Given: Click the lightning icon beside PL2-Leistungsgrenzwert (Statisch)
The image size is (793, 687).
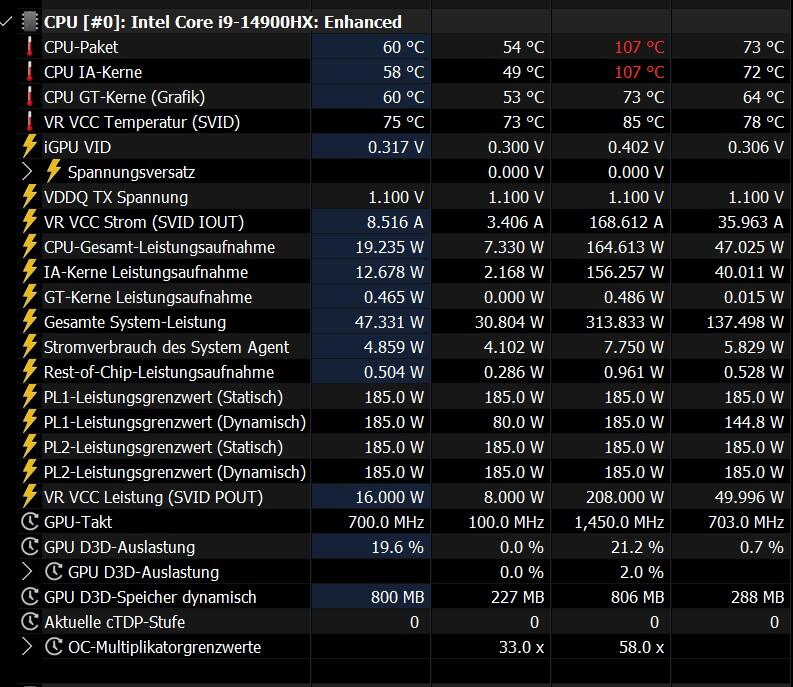Looking at the screenshot, I should (30, 447).
